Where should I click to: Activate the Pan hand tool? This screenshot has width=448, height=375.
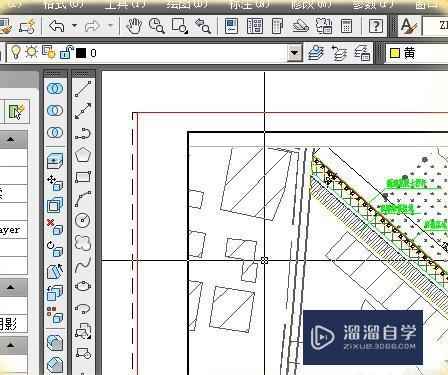(x=134, y=26)
